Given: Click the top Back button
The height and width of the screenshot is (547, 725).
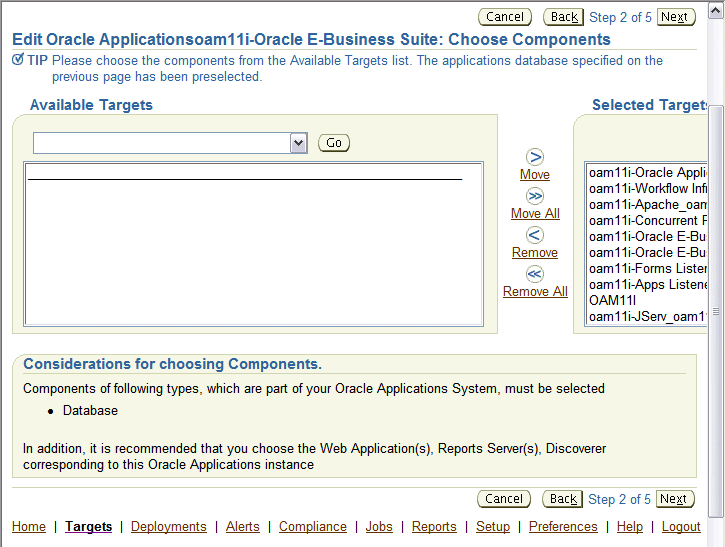Looking at the screenshot, I should coord(564,17).
